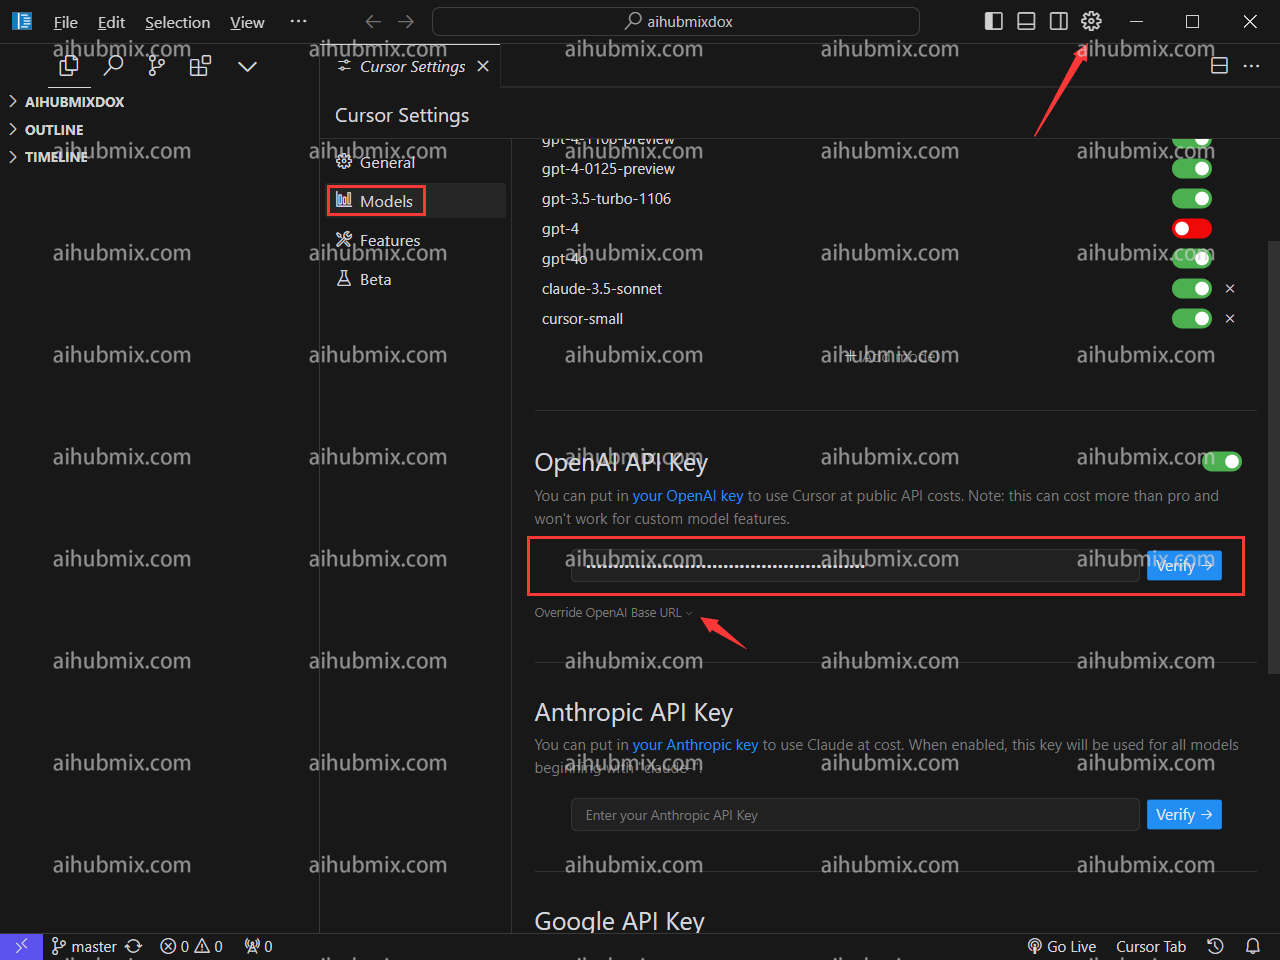Click the cursor-small model name
The width and height of the screenshot is (1280, 960).
(582, 318)
